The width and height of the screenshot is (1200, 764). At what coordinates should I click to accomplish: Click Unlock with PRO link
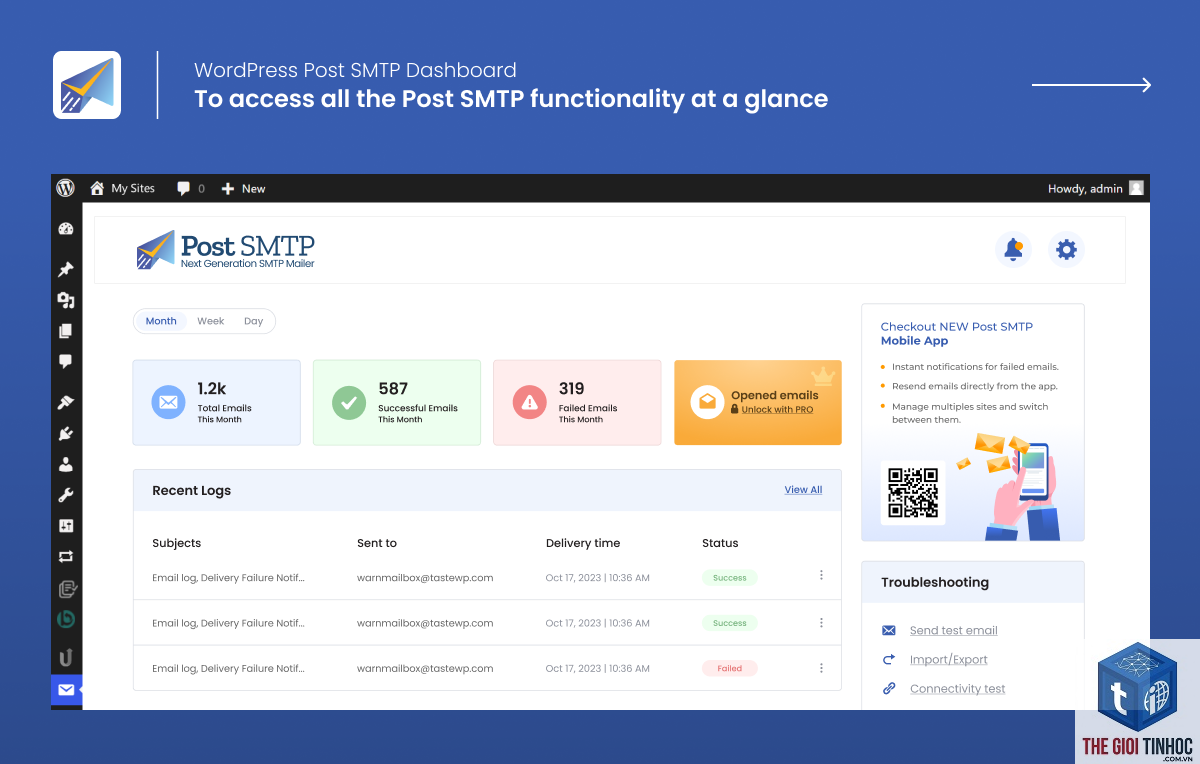tap(777, 410)
